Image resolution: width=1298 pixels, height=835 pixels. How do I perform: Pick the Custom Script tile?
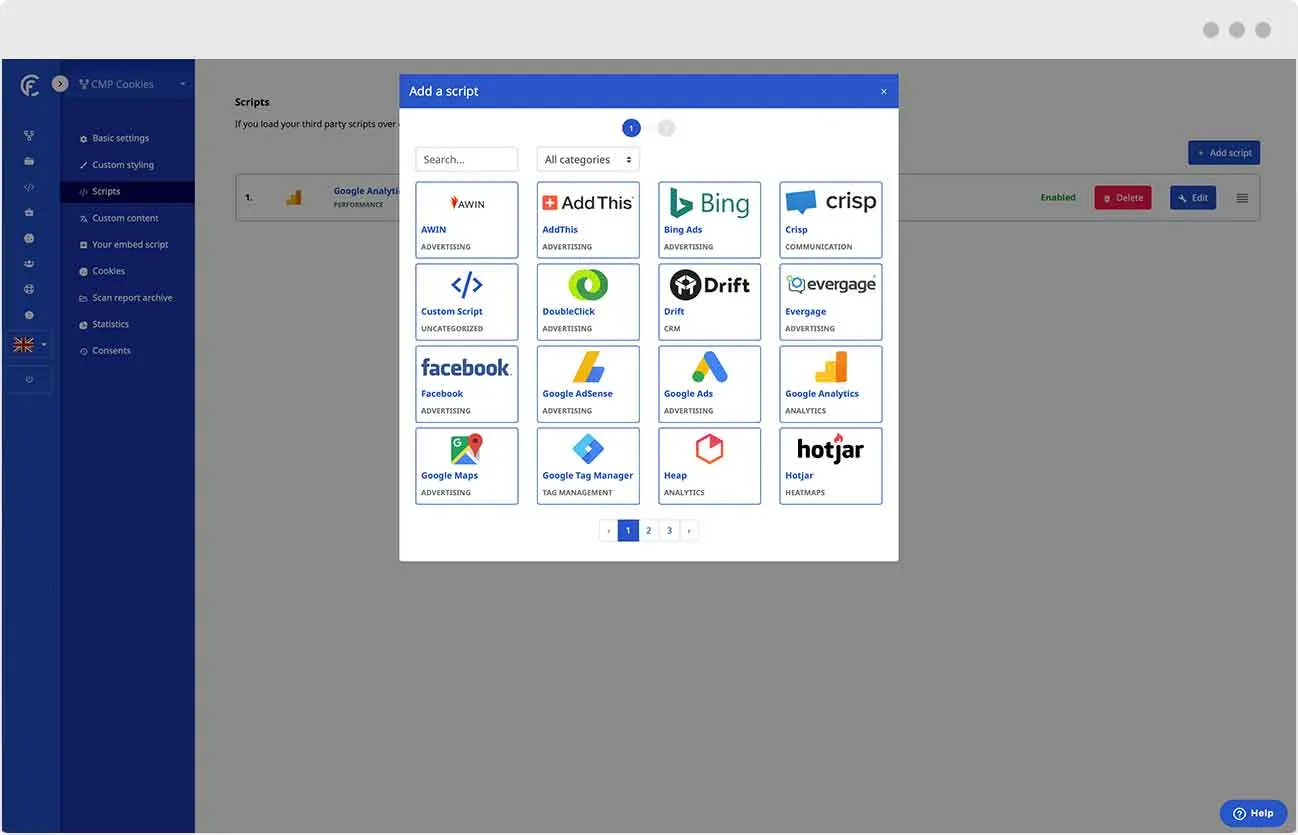point(466,302)
